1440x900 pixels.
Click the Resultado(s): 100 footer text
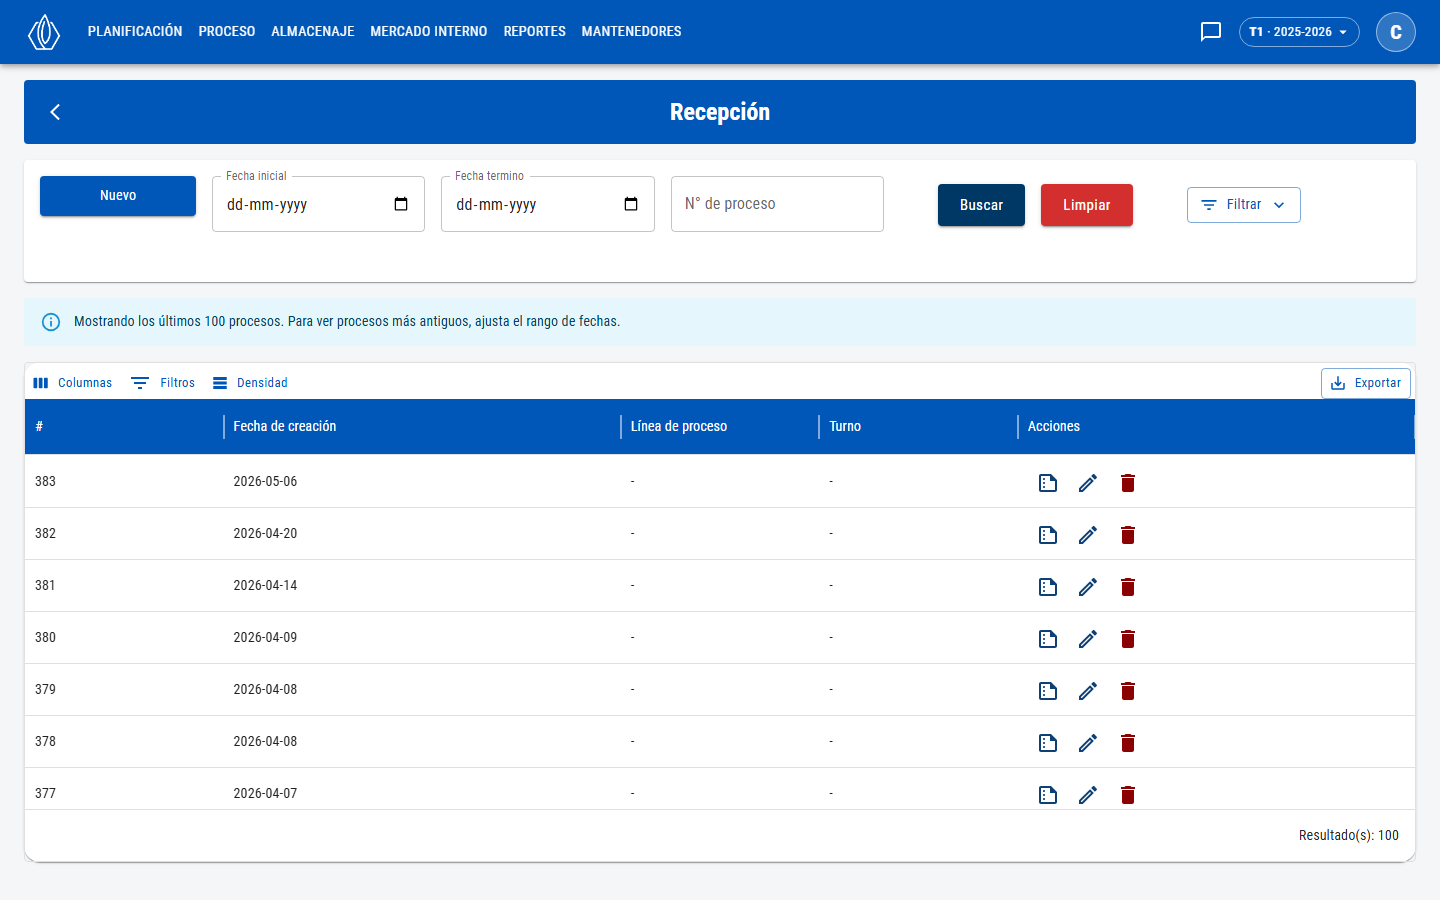(1349, 836)
